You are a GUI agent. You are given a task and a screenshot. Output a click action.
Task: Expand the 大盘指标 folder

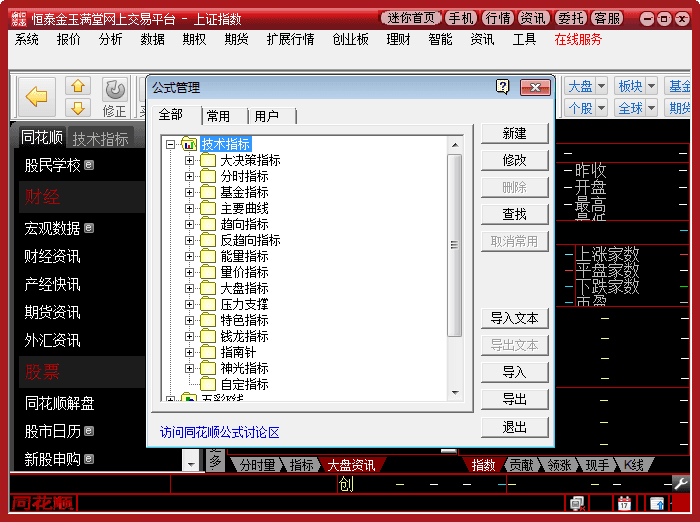pos(189,288)
